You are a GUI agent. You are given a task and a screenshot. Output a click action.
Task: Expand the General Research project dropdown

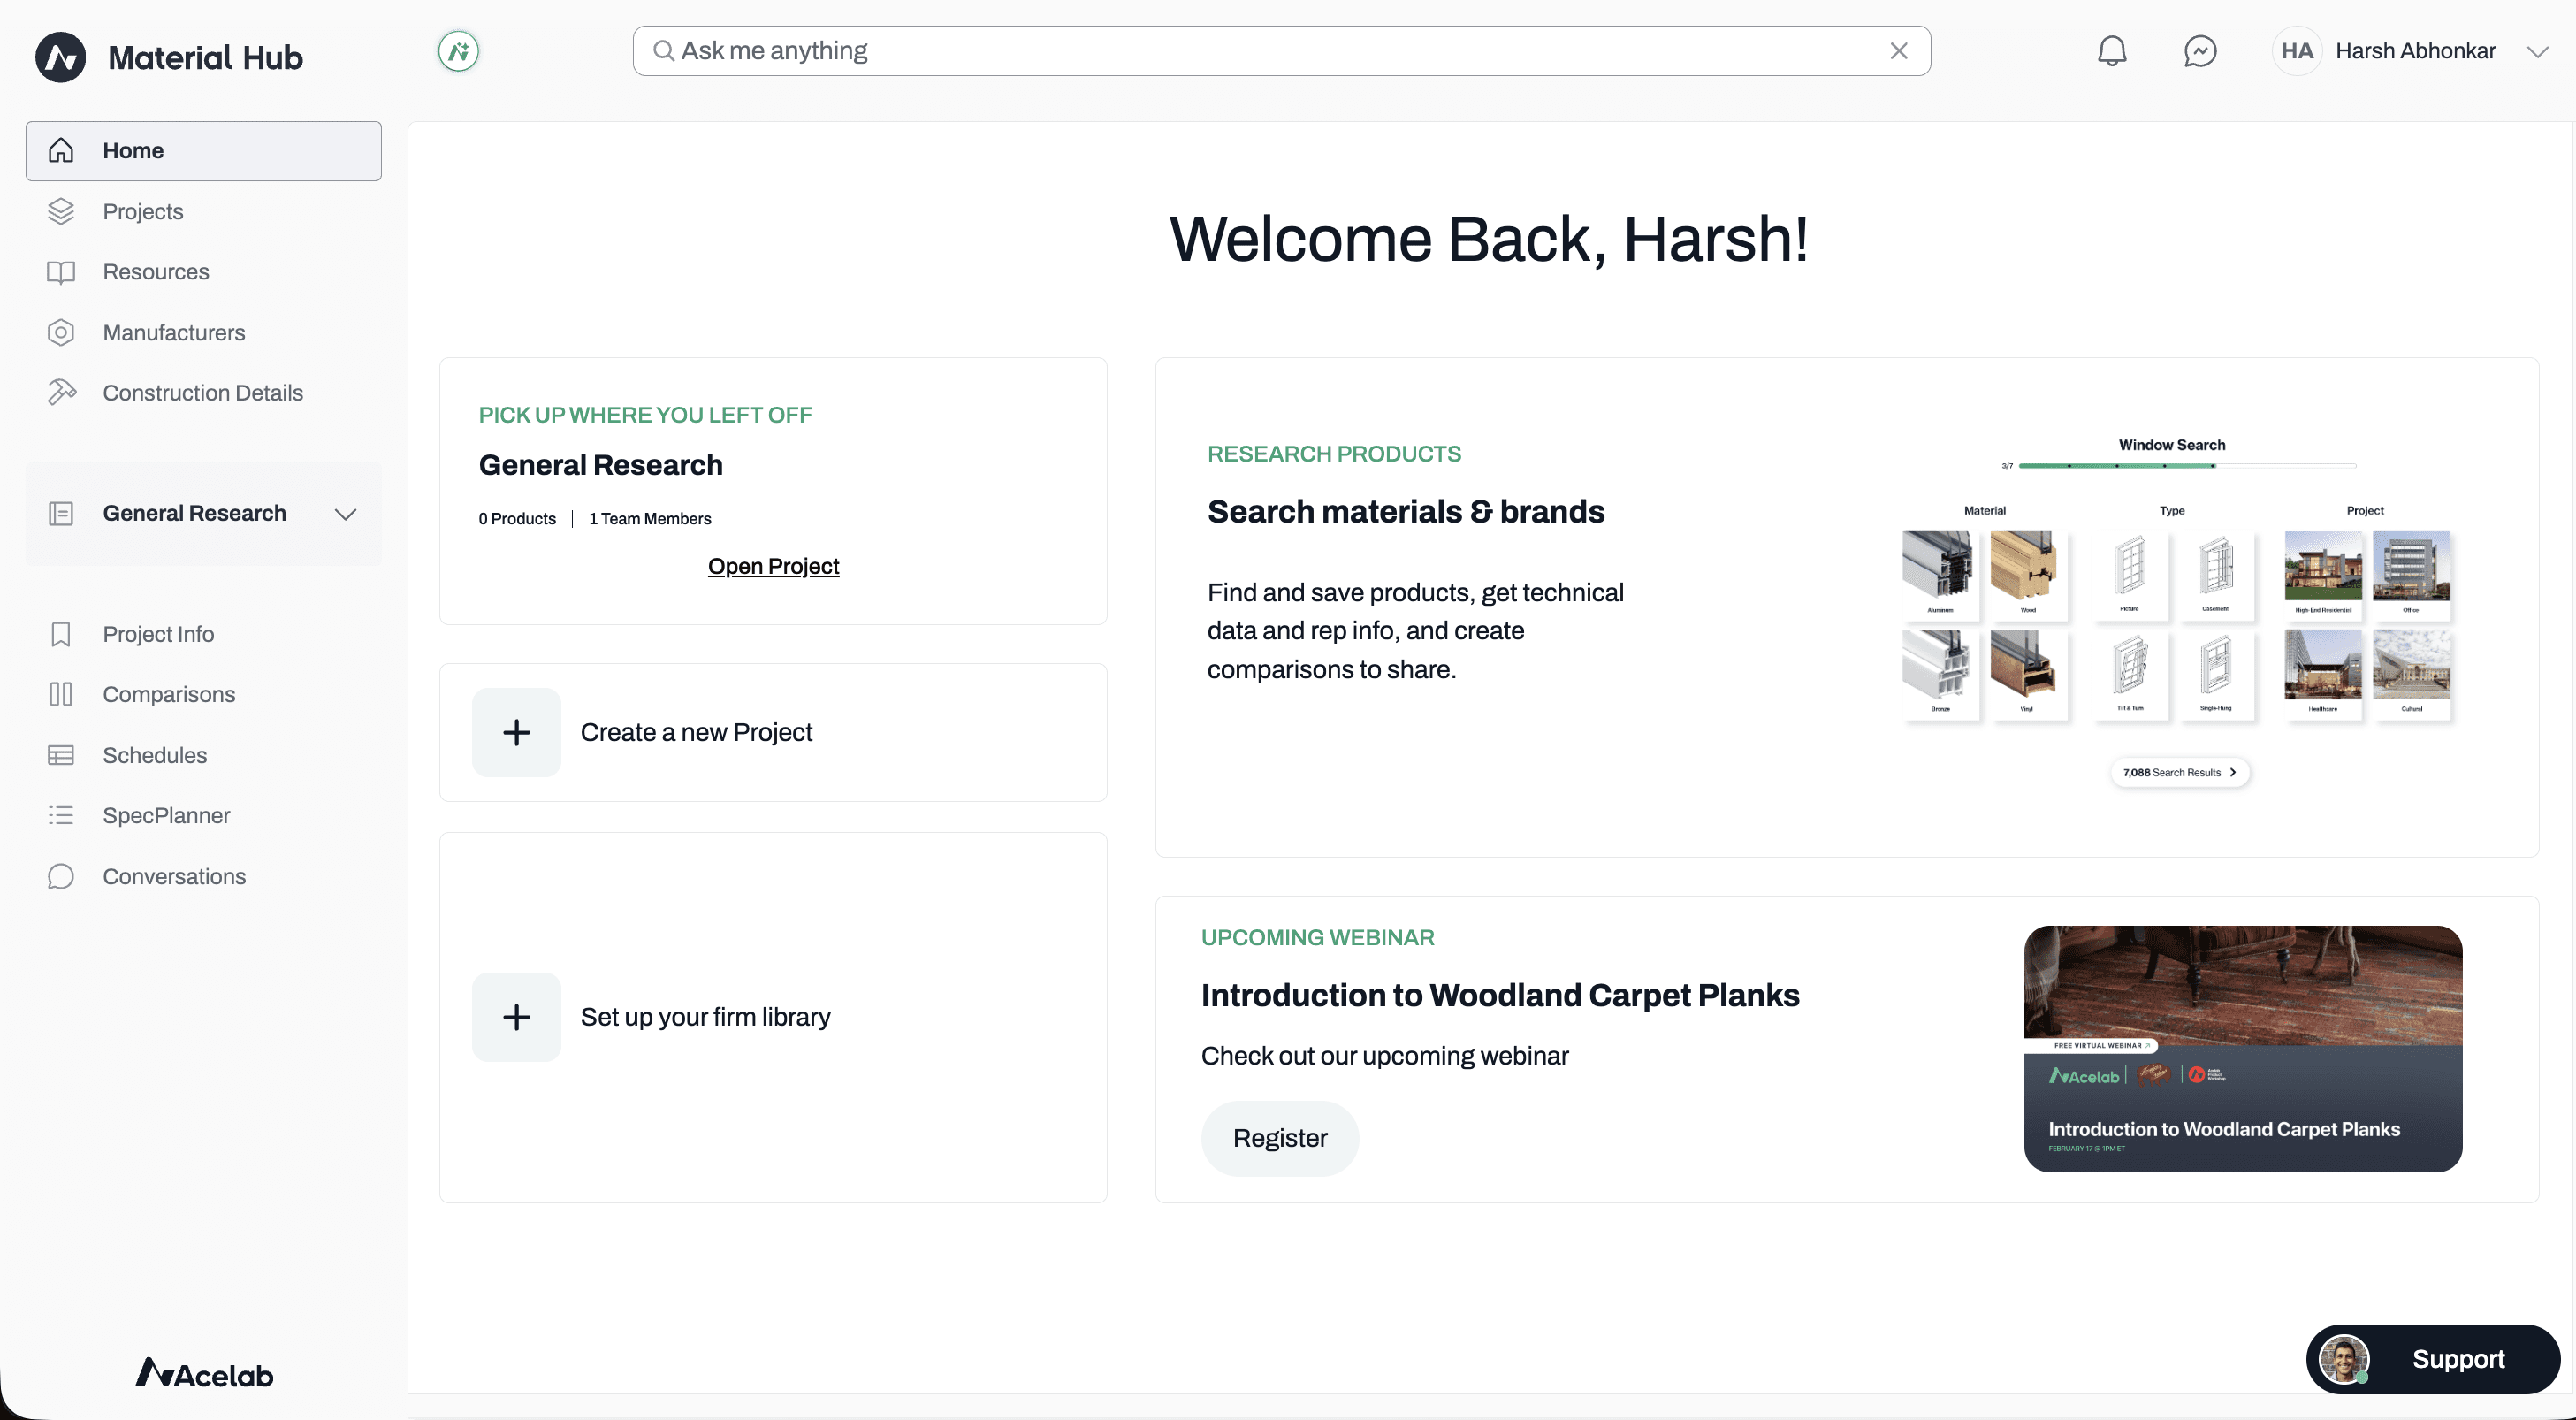[345, 514]
